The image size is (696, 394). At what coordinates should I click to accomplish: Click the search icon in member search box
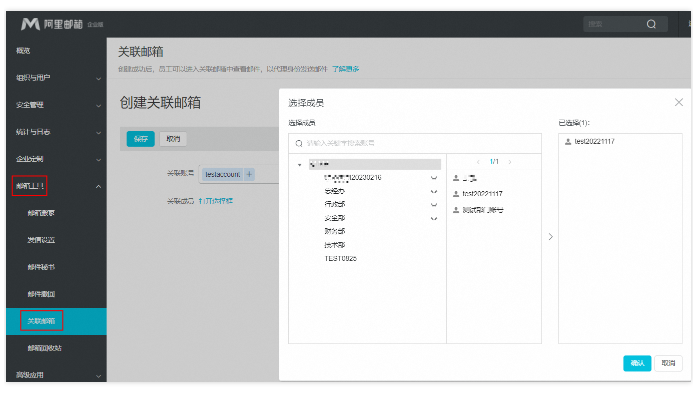[299, 143]
